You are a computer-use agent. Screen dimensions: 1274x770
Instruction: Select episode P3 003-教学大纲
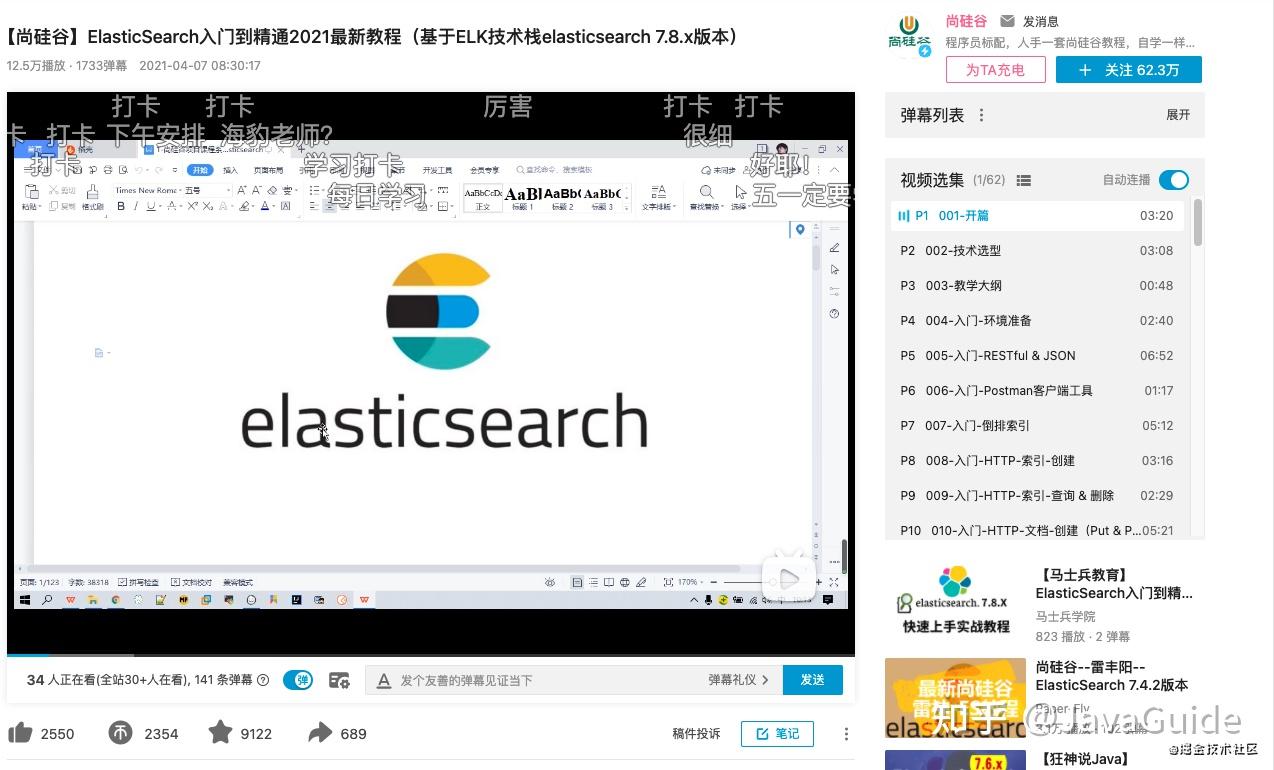[x=1037, y=286]
